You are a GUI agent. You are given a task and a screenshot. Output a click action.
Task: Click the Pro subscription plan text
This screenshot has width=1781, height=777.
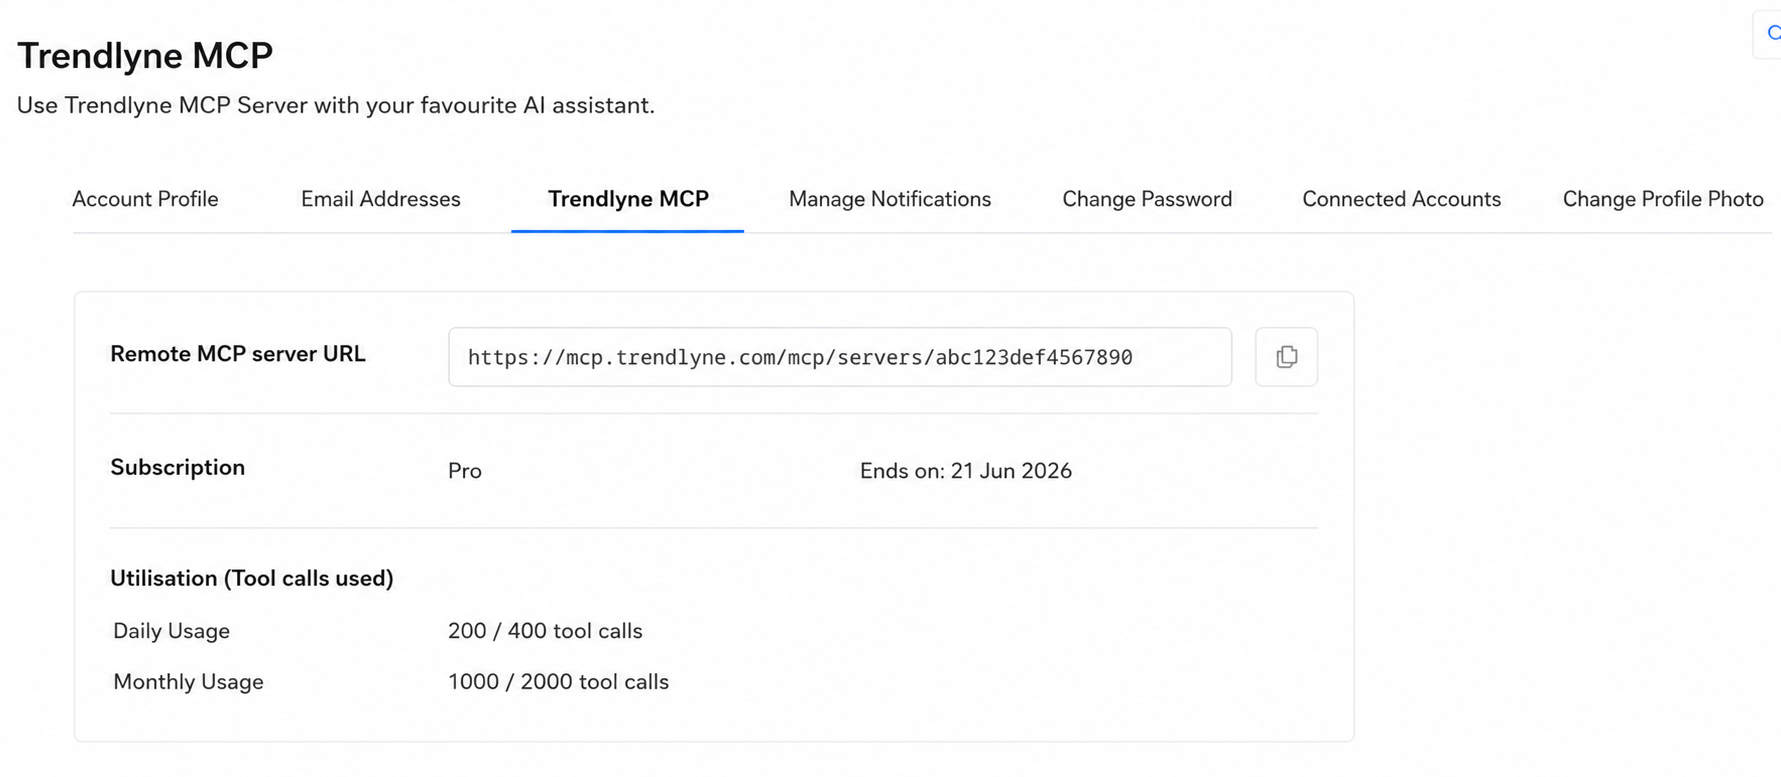(x=465, y=471)
